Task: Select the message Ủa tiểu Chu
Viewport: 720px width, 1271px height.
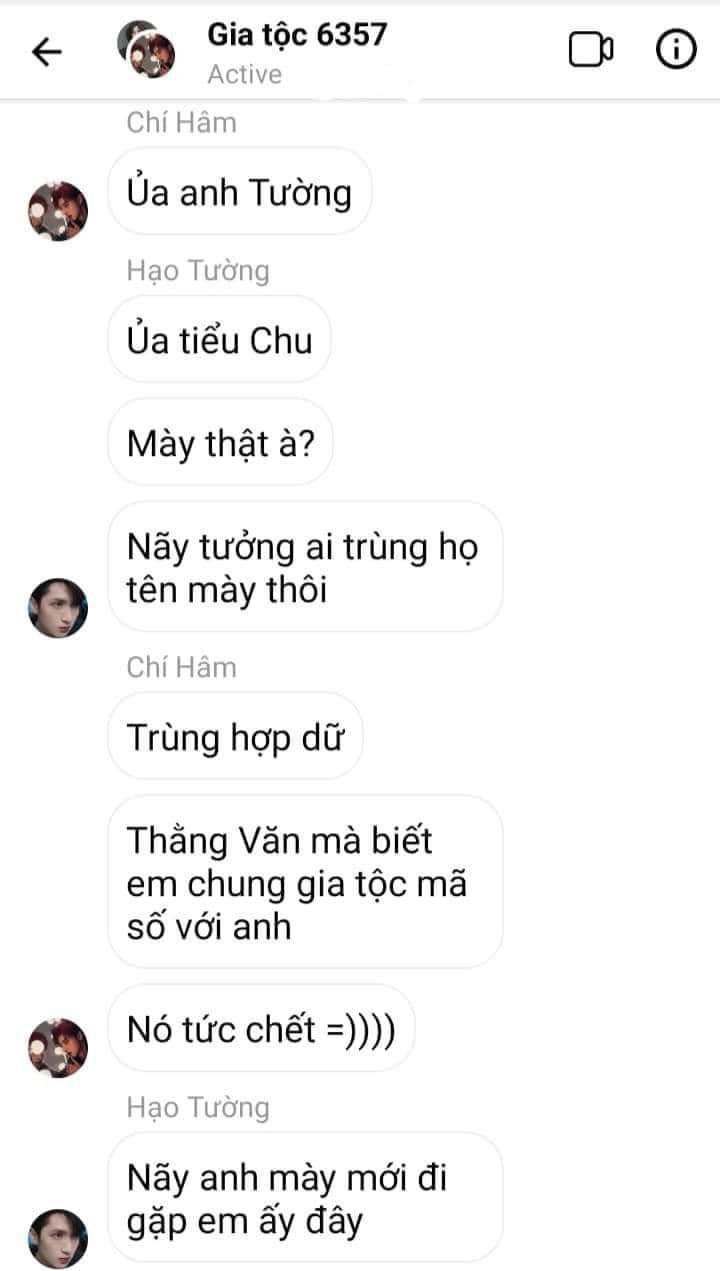Action: [219, 339]
